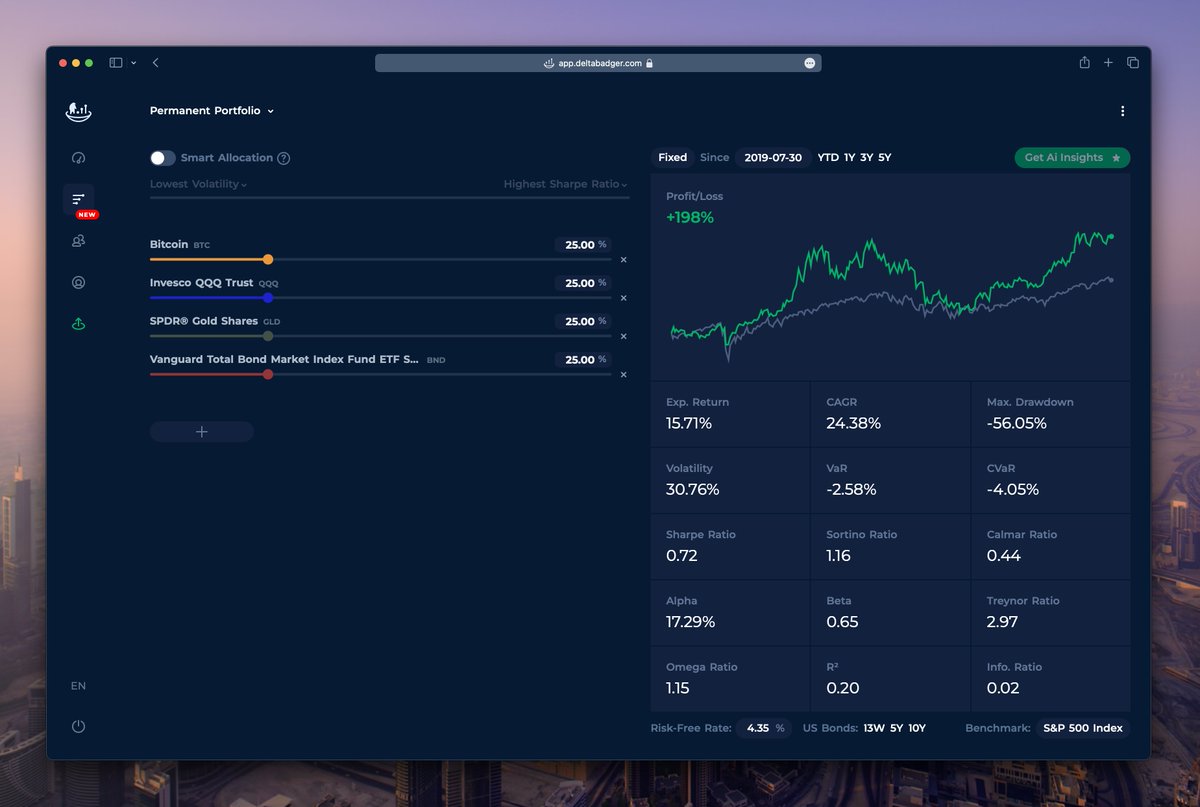Open the Highest Sharpe Ratio dropdown

pyautogui.click(x=565, y=184)
